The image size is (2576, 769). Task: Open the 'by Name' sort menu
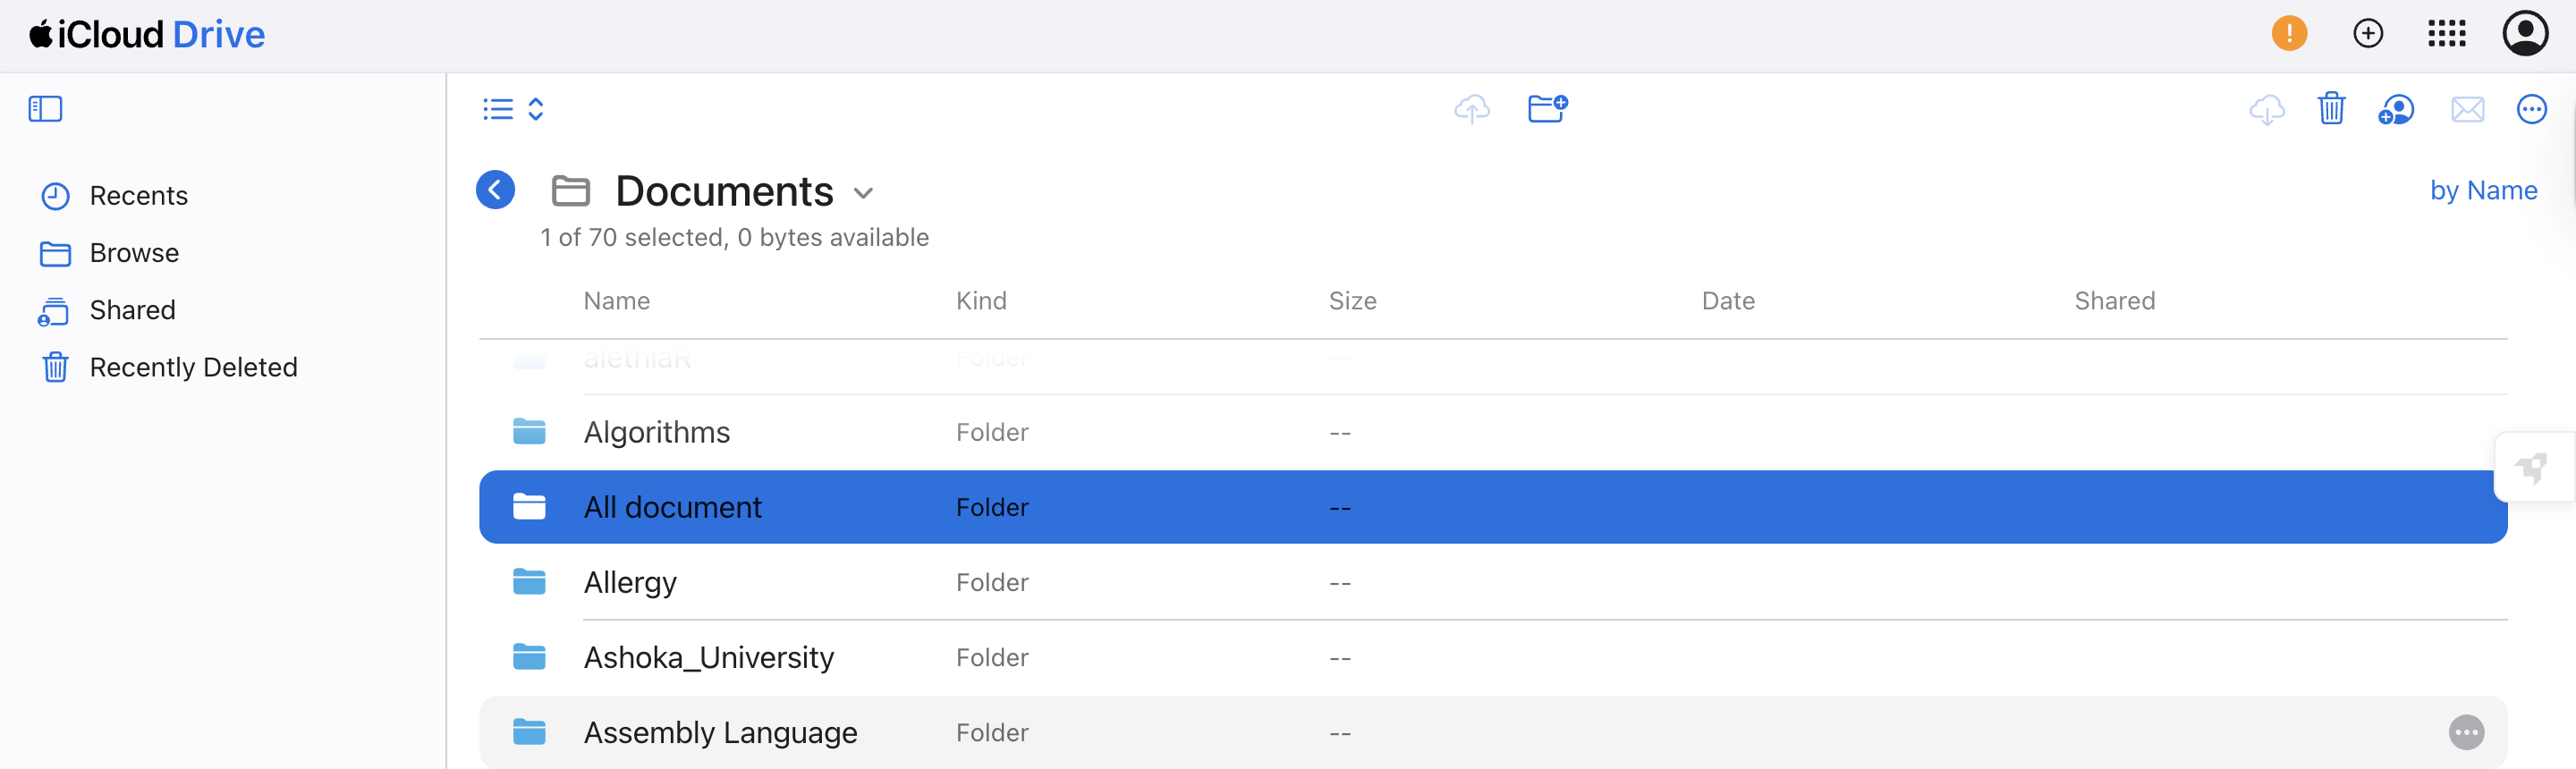click(2483, 190)
